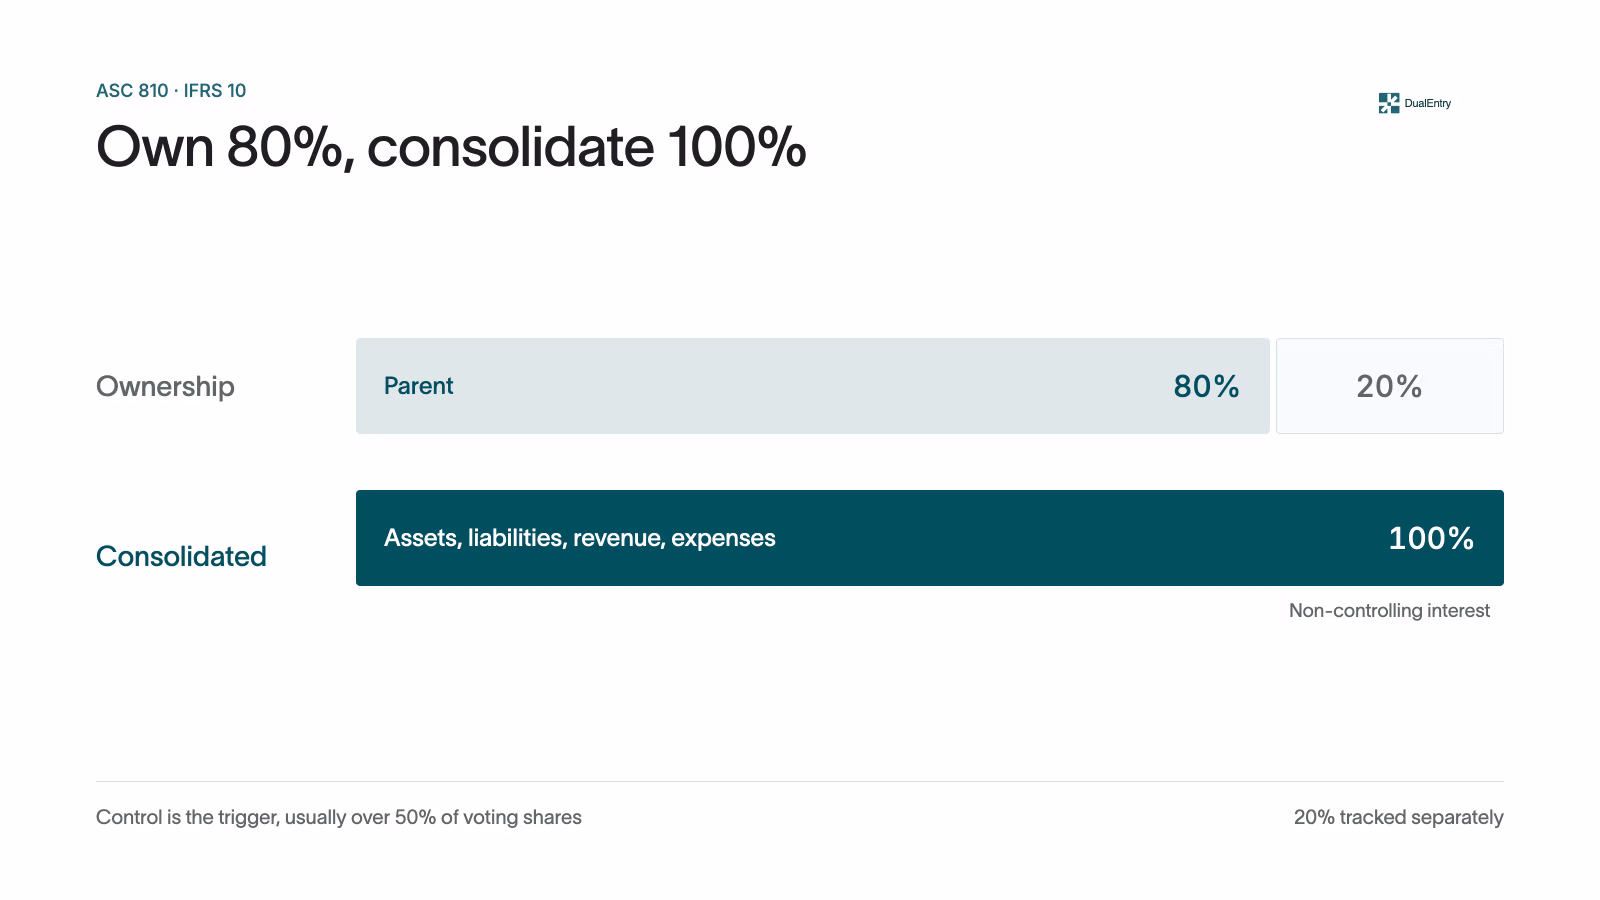This screenshot has width=1600, height=900.
Task: Click the Non-controlling interest caption
Action: click(1389, 610)
